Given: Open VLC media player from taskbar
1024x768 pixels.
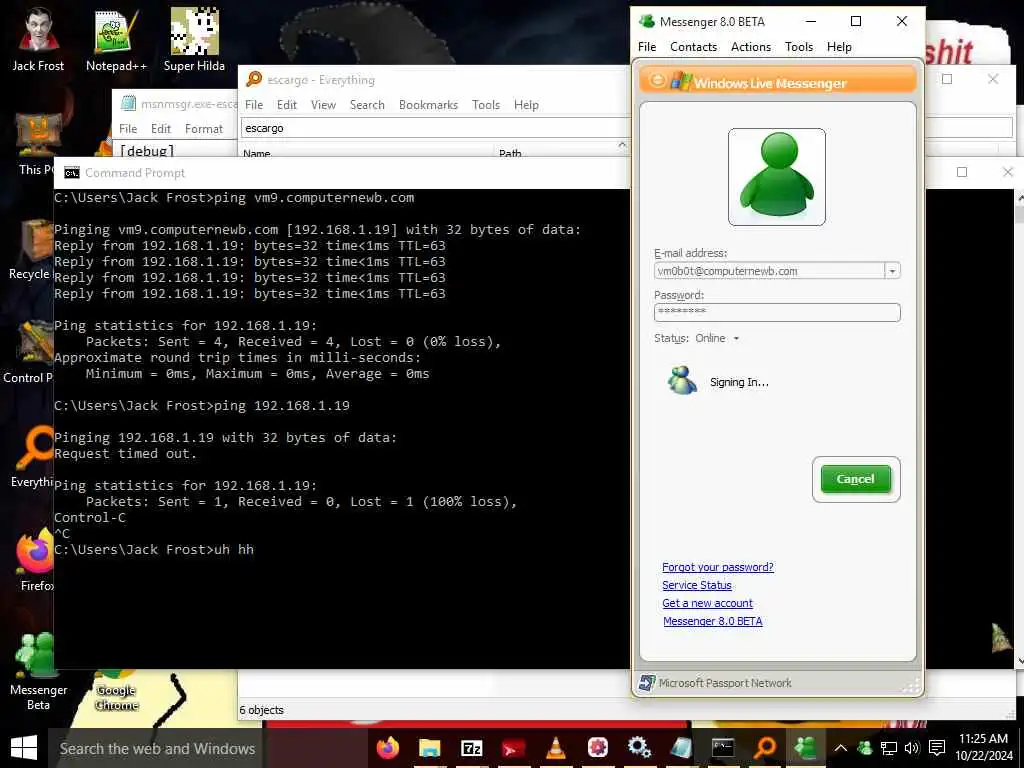Looking at the screenshot, I should coord(555,748).
